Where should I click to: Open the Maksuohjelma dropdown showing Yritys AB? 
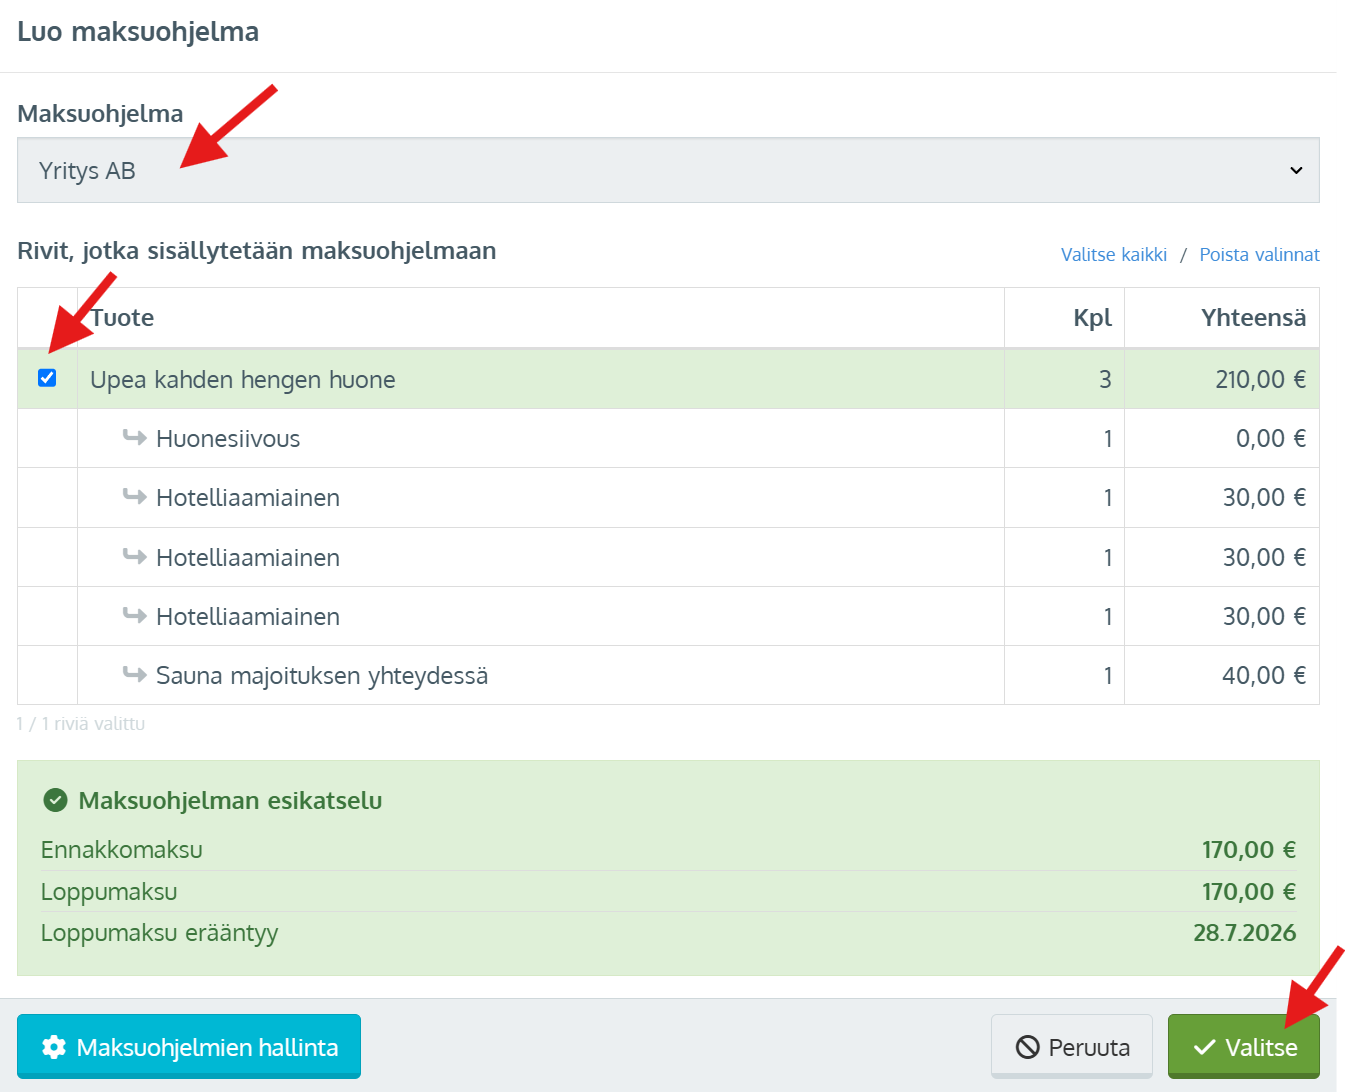668,170
